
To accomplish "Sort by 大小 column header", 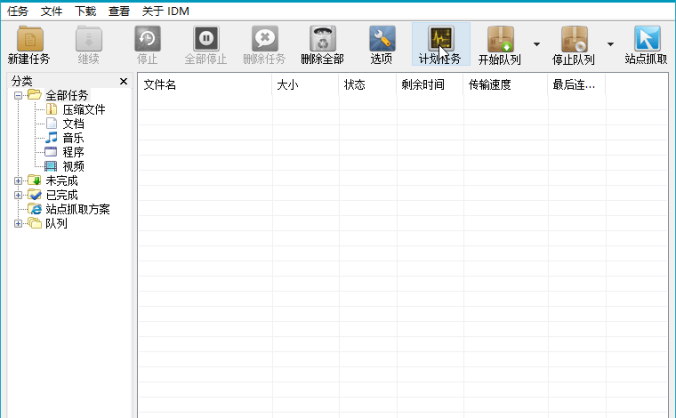I will click(305, 85).
